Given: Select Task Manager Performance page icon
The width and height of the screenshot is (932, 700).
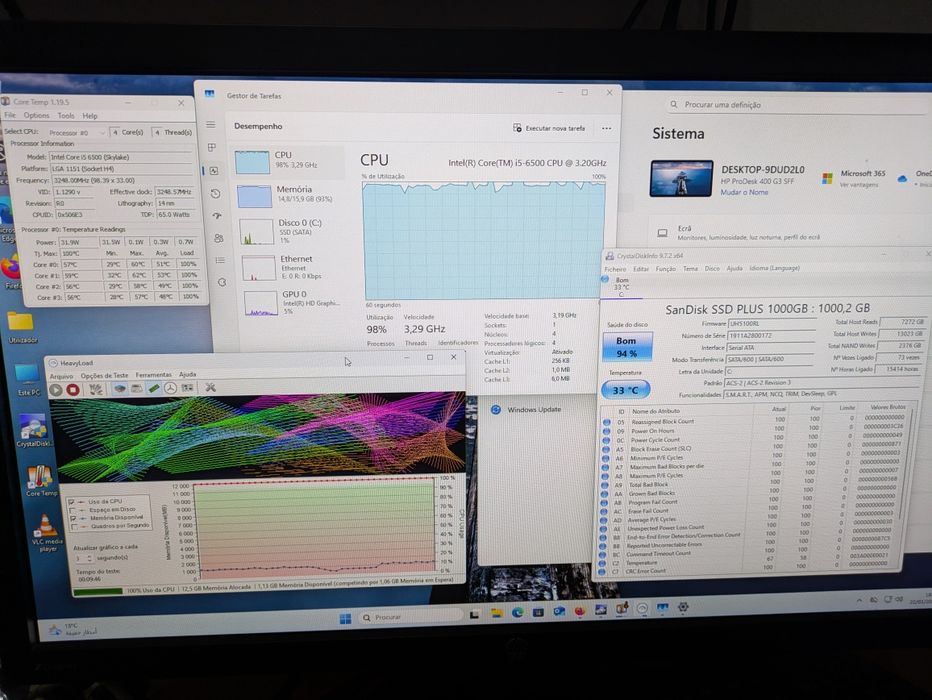Looking at the screenshot, I should coord(214,171).
